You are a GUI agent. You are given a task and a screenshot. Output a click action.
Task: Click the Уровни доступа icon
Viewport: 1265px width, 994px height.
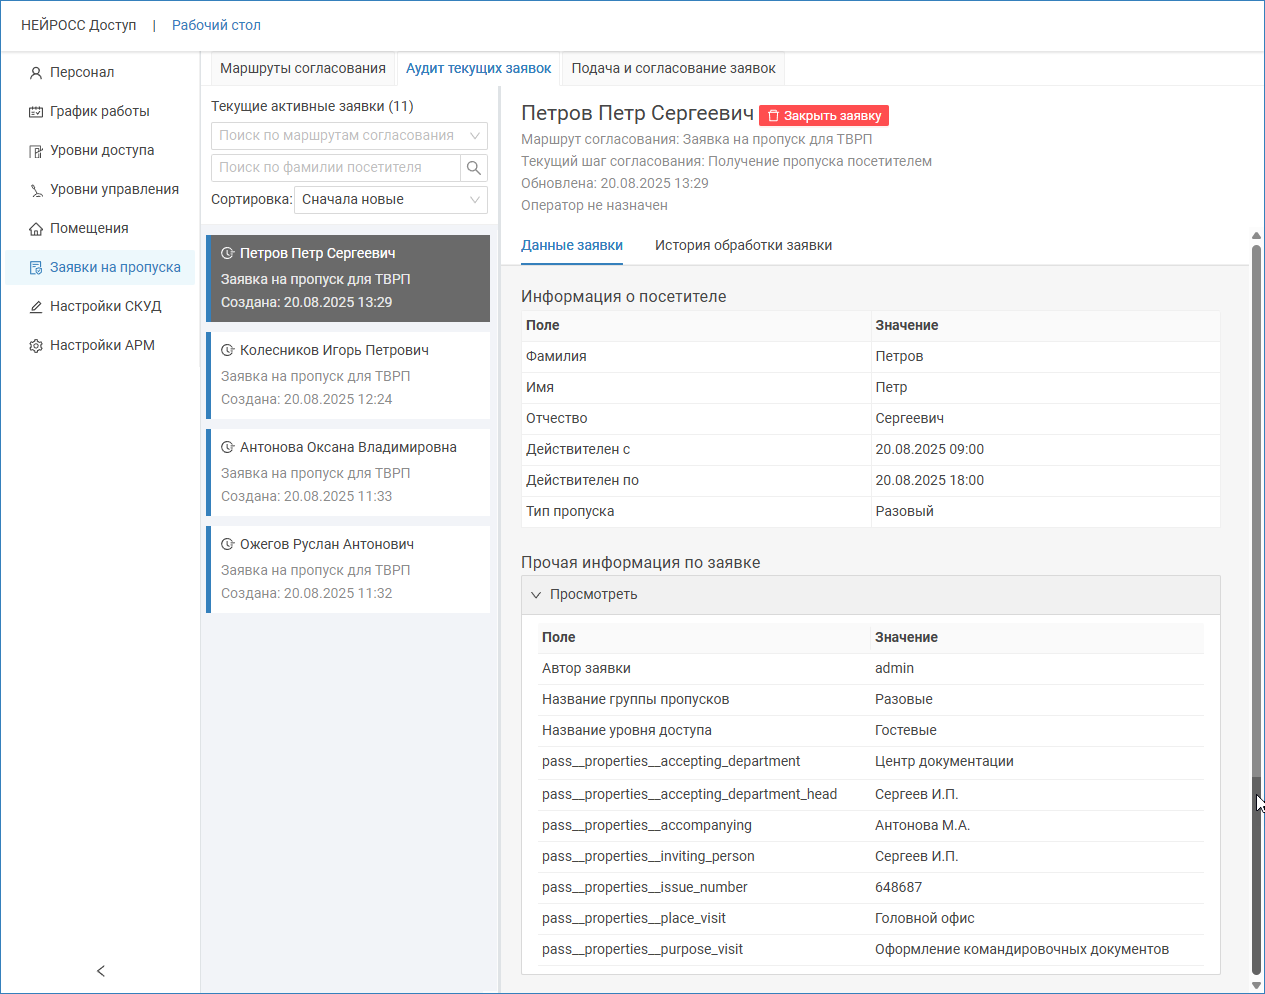click(x=36, y=151)
